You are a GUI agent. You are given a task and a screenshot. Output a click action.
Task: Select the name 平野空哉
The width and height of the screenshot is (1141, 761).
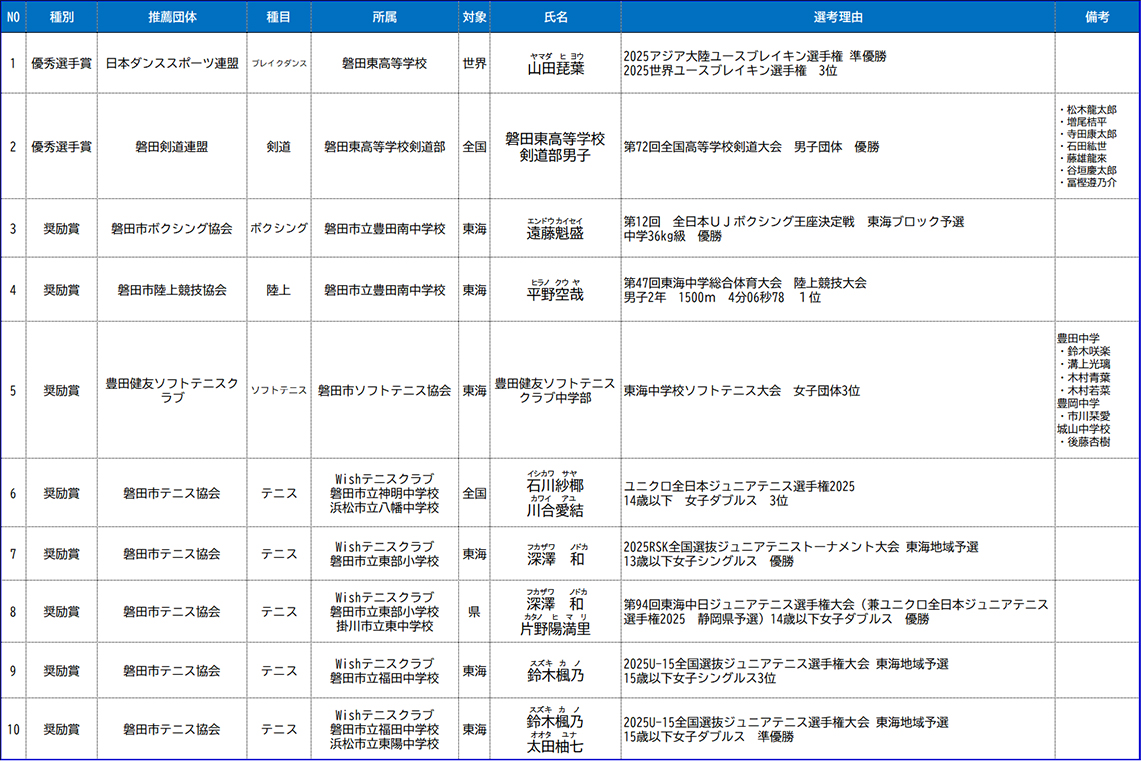click(555, 295)
